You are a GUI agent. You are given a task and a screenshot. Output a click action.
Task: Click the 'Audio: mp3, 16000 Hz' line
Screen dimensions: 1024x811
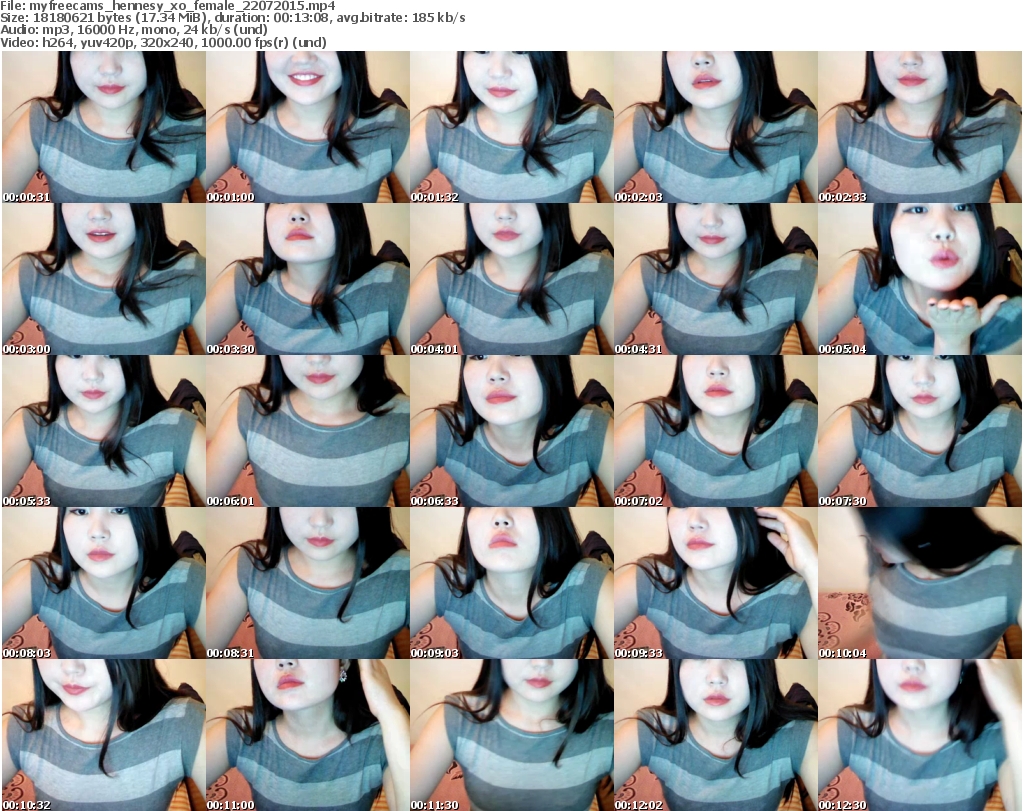[135, 30]
